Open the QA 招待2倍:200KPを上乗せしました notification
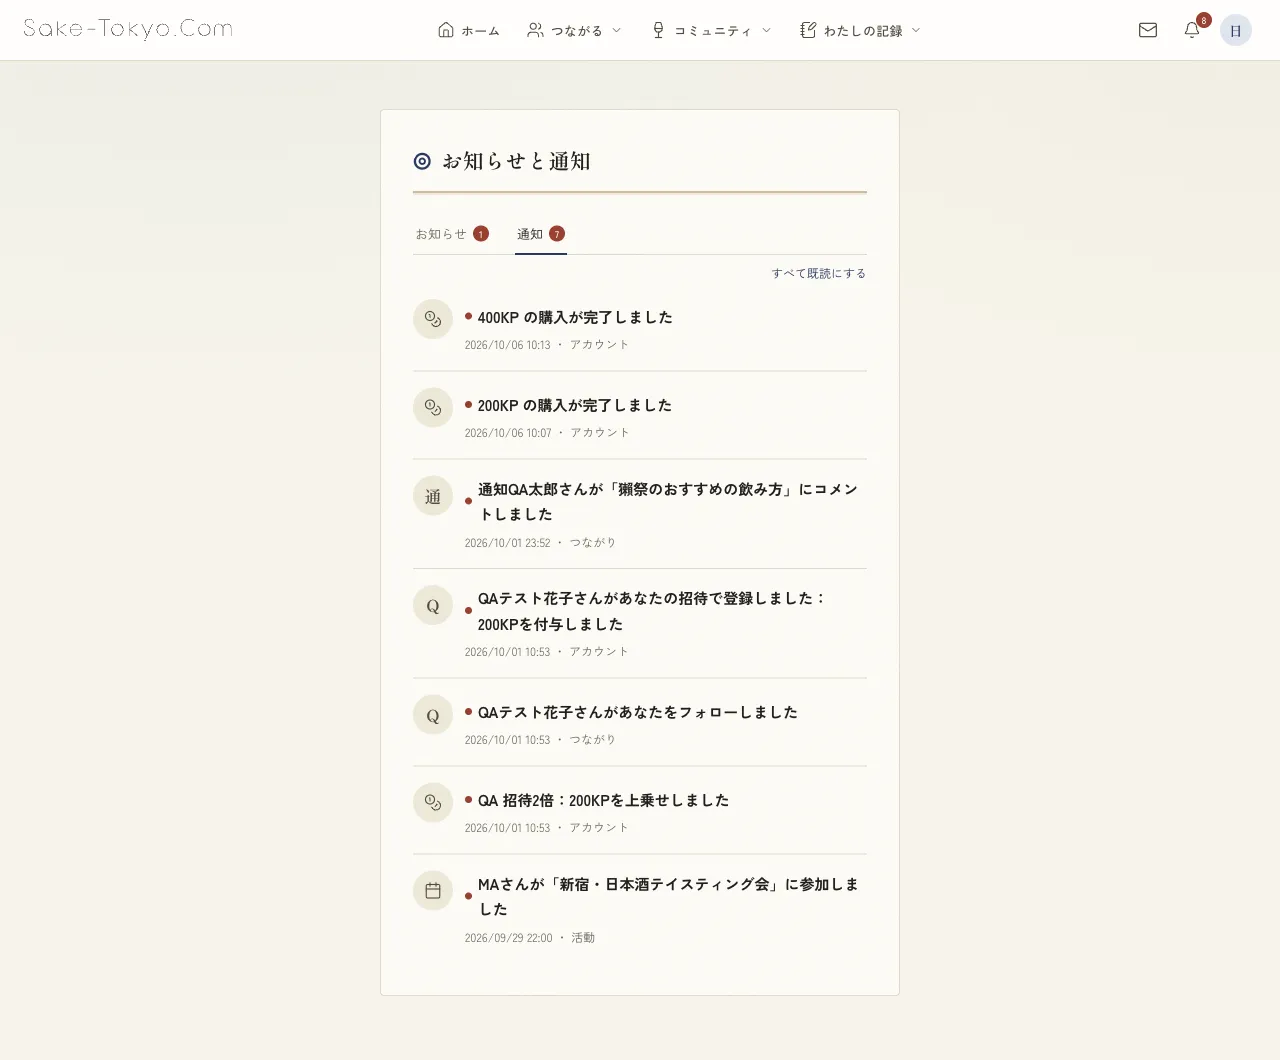 click(x=640, y=810)
